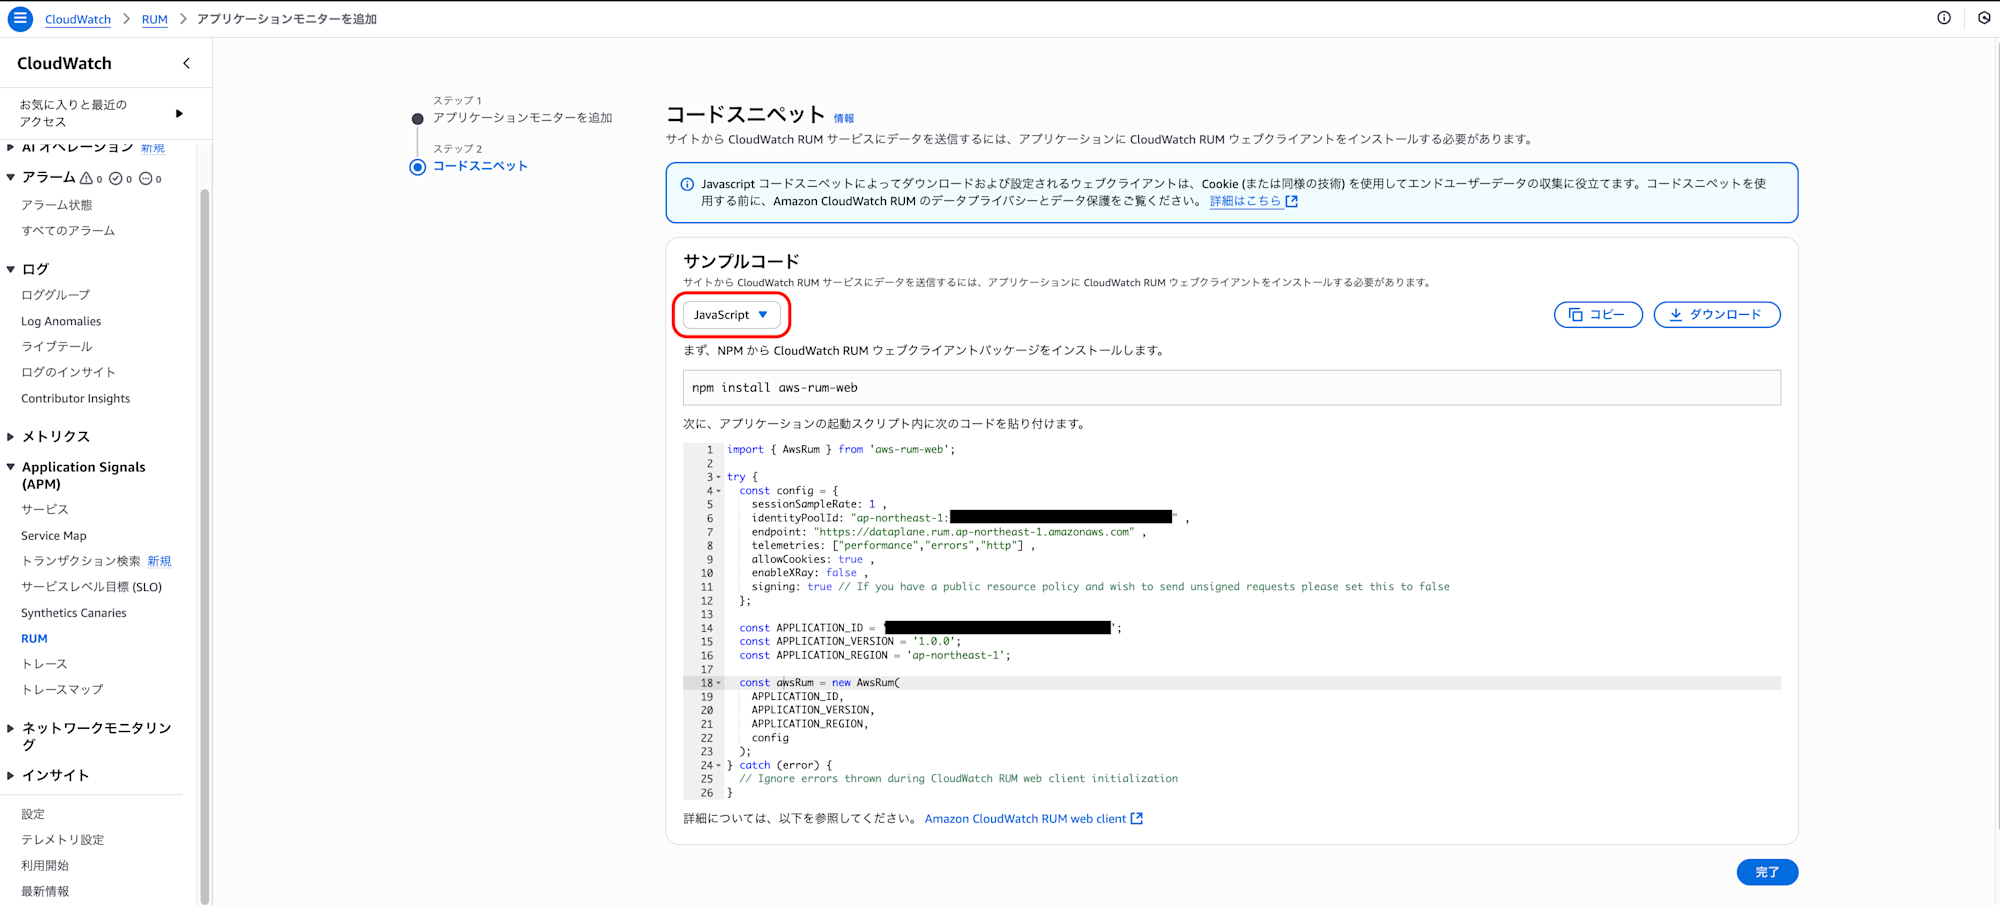The height and width of the screenshot is (906, 2000).
Task: Fold code line 3 try block arrow
Action: 718,477
